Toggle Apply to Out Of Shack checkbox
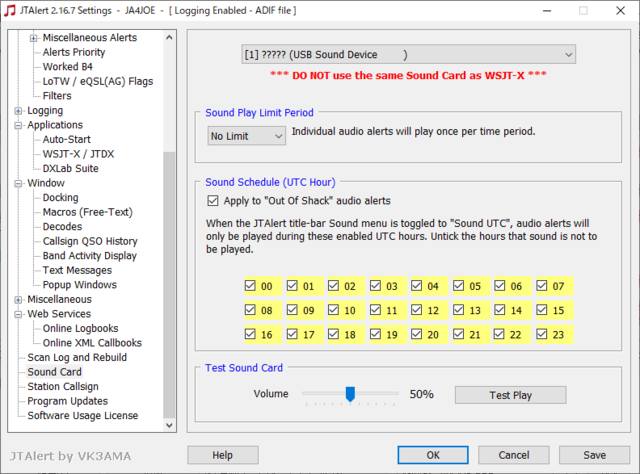 coord(213,200)
